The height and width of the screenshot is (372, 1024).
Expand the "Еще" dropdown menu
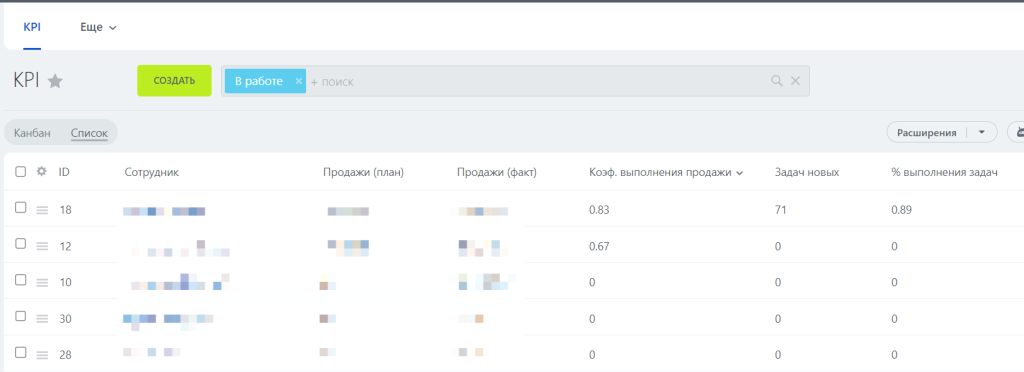click(x=98, y=27)
